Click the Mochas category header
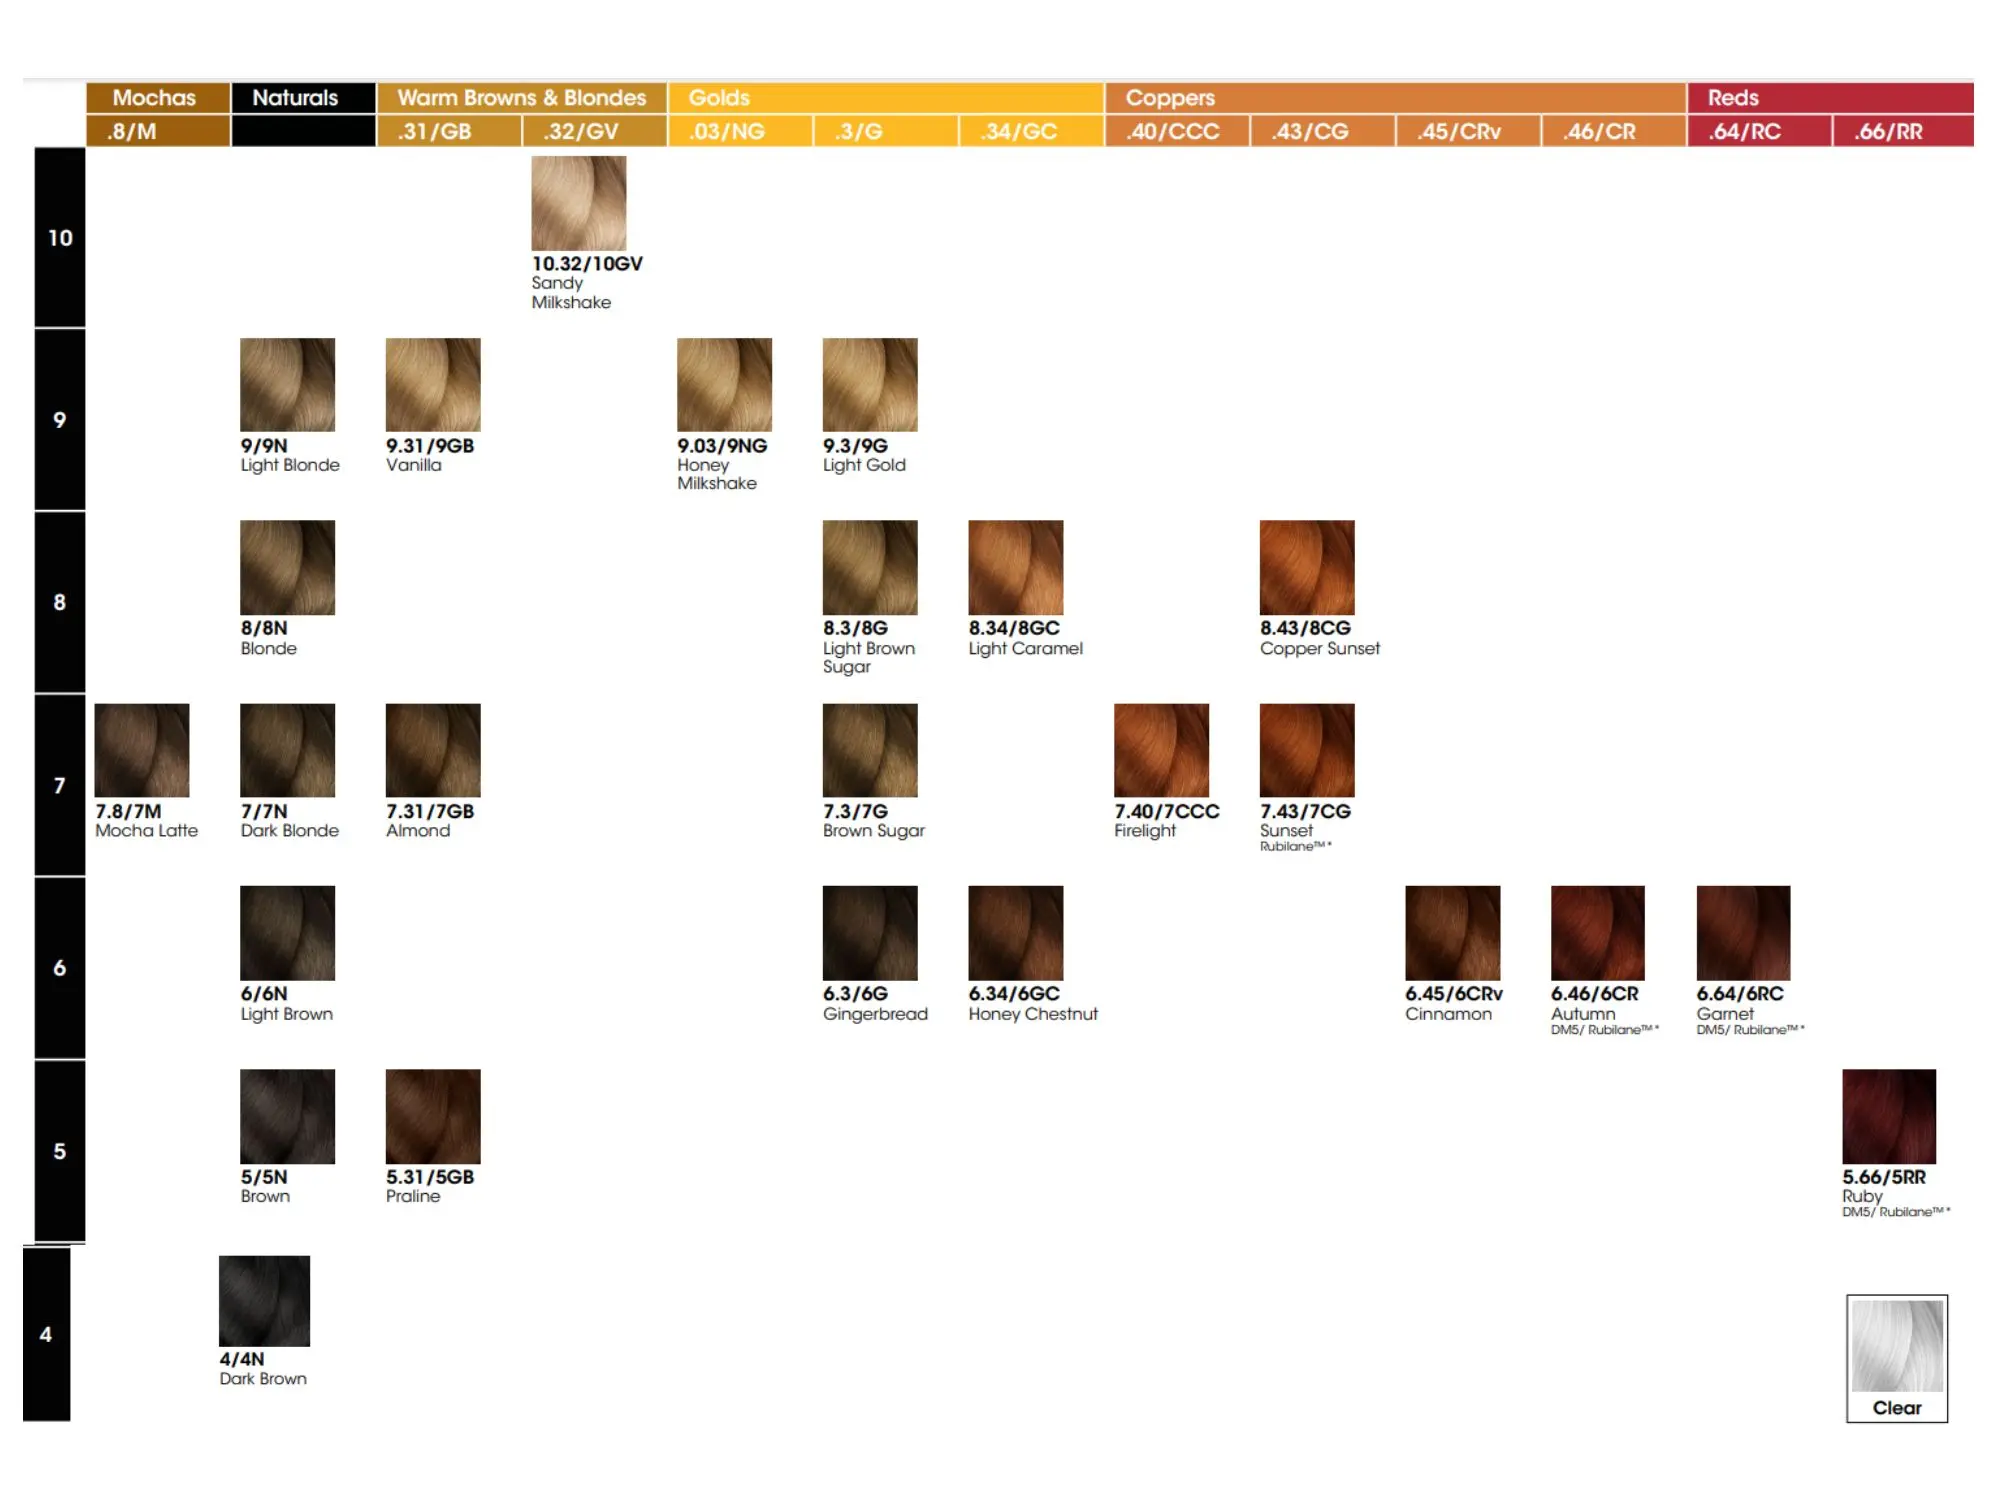The image size is (2000, 1500). pyautogui.click(x=155, y=98)
